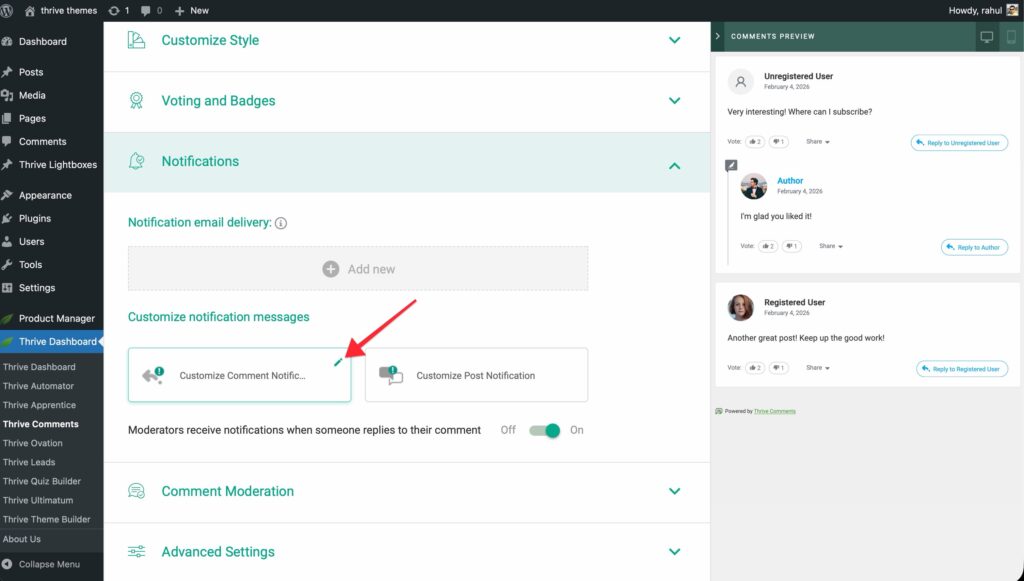Open Thrive Leads in sidebar menu
The width and height of the screenshot is (1024, 581).
[29, 462]
